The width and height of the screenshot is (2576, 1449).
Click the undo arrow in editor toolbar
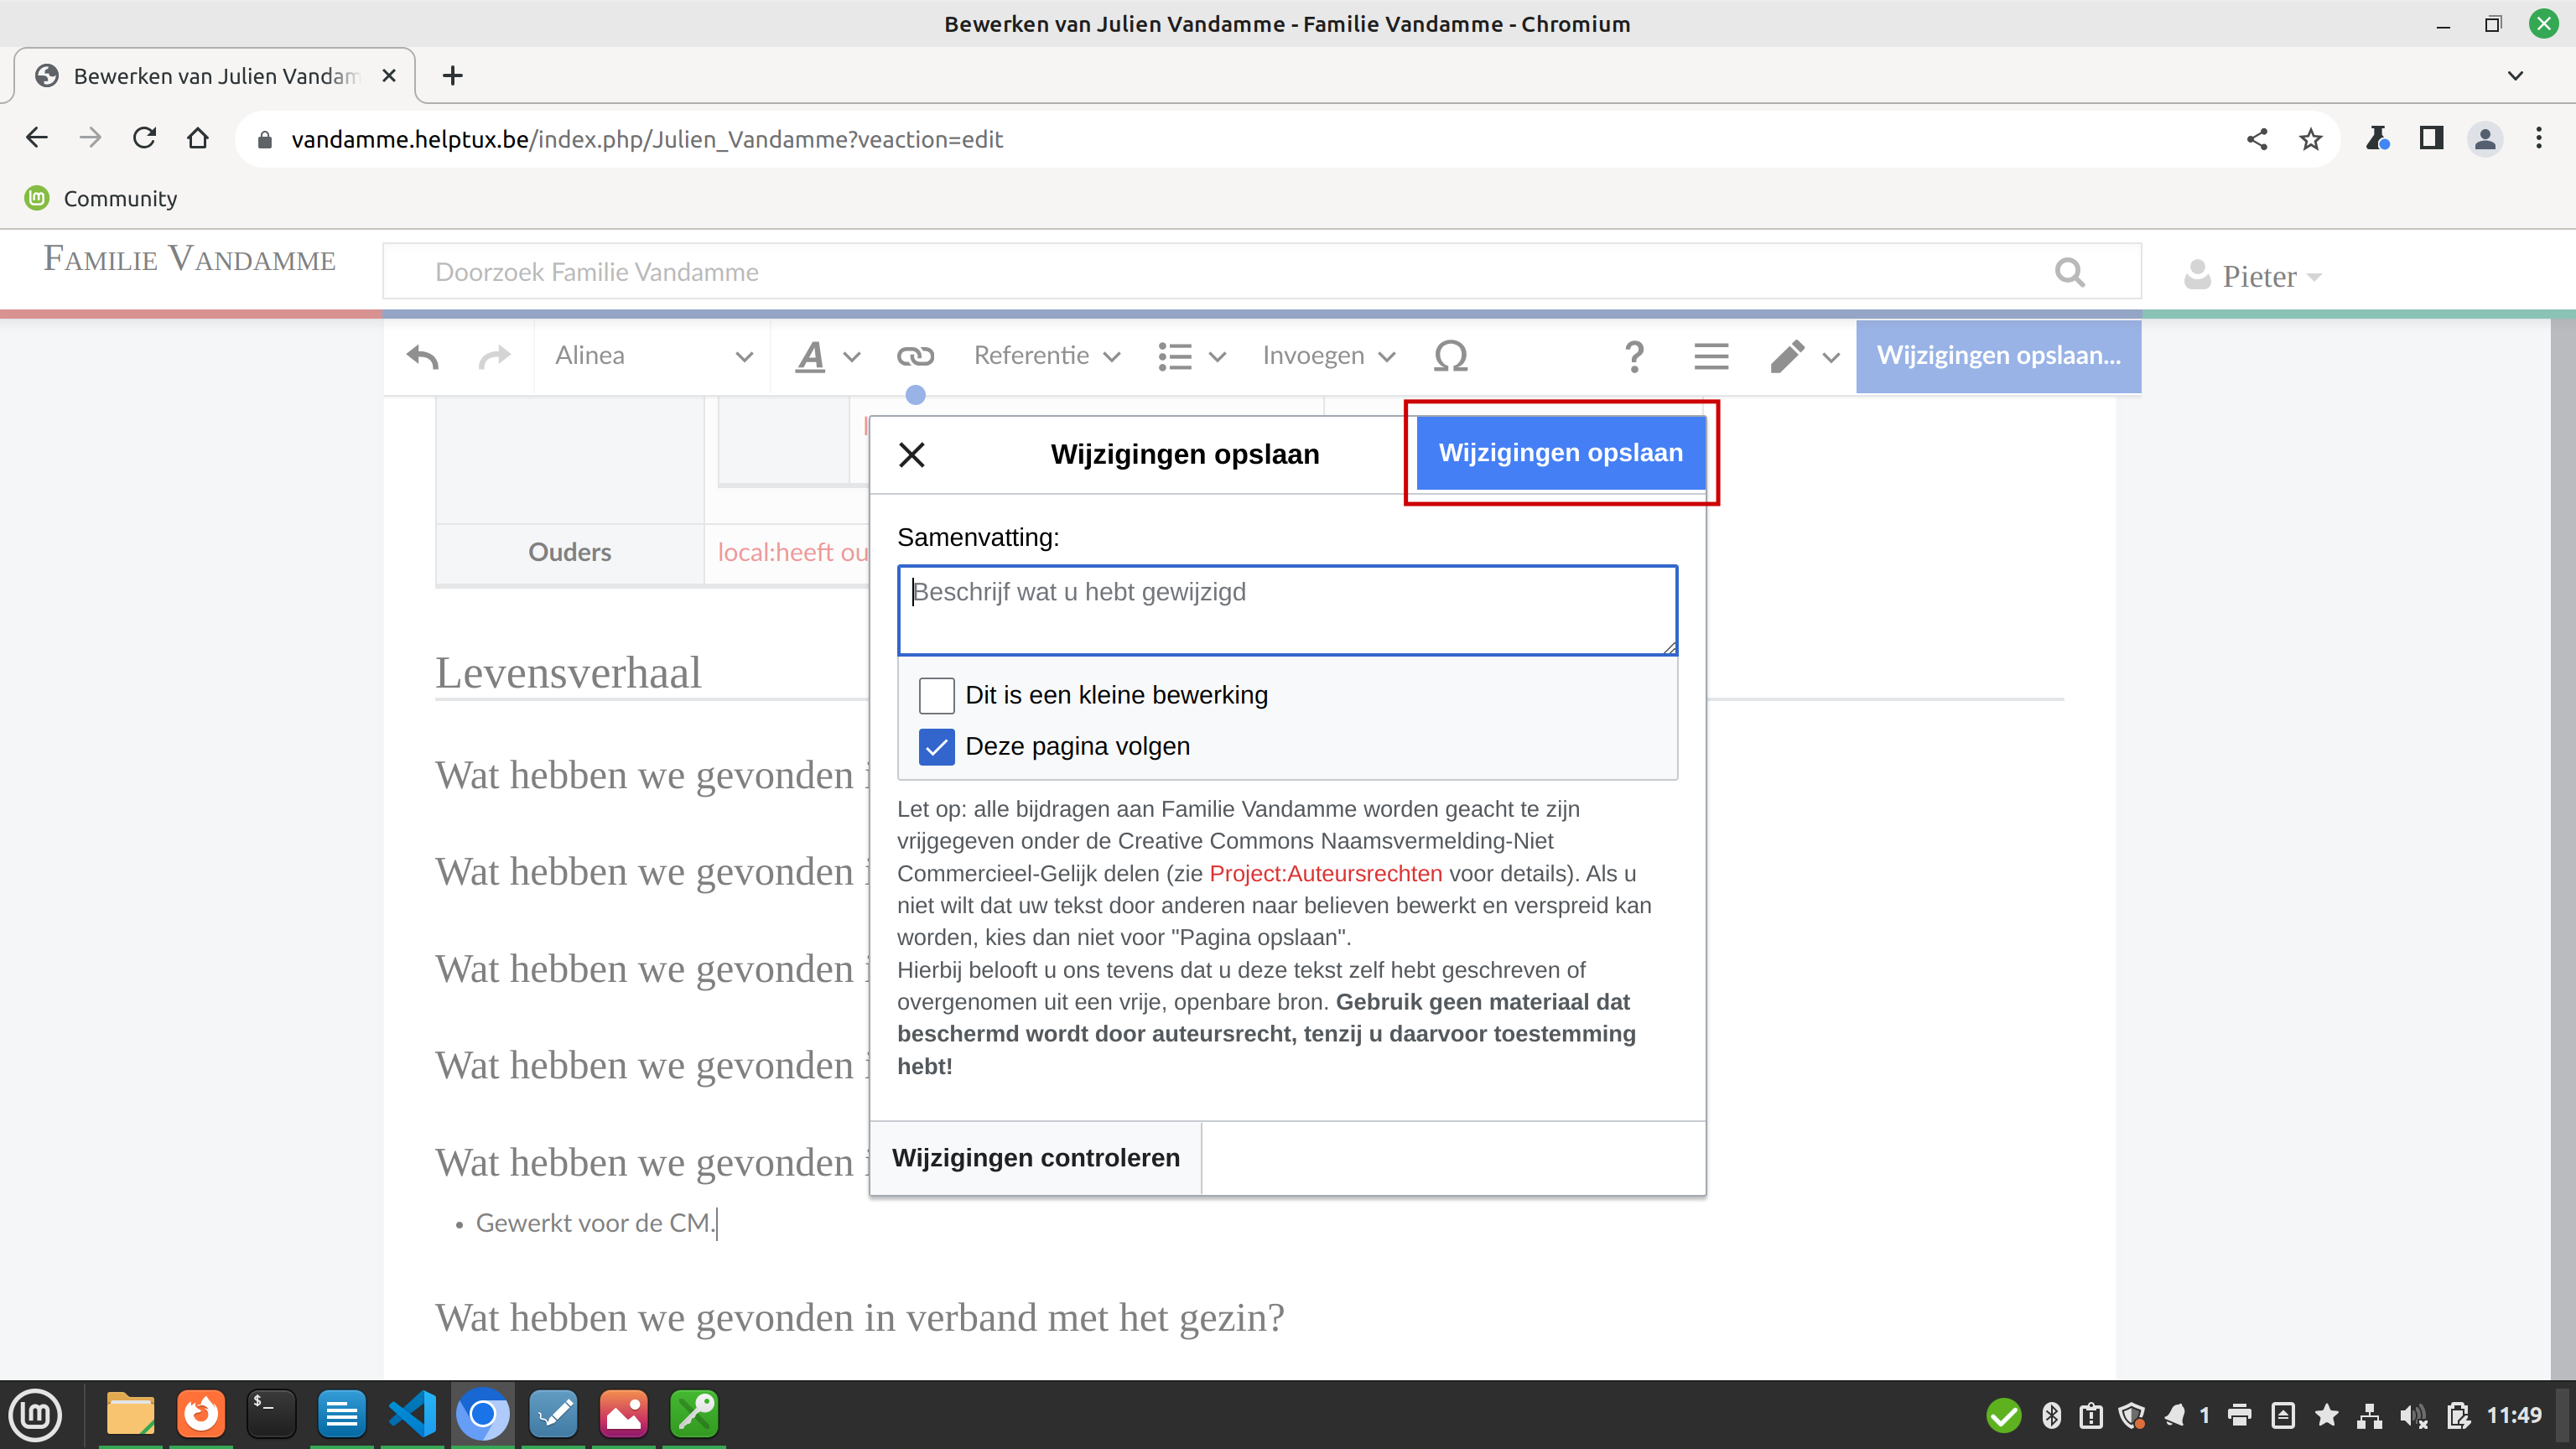click(422, 356)
